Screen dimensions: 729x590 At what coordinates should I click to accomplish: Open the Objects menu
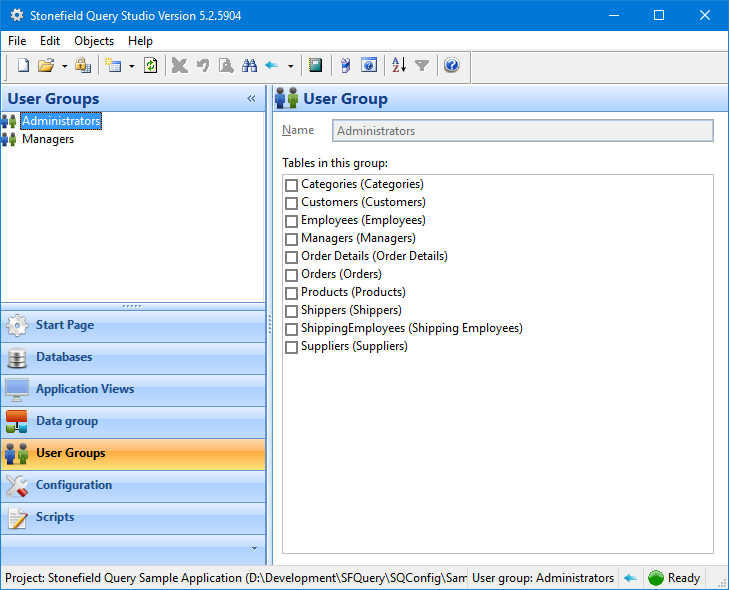click(94, 41)
